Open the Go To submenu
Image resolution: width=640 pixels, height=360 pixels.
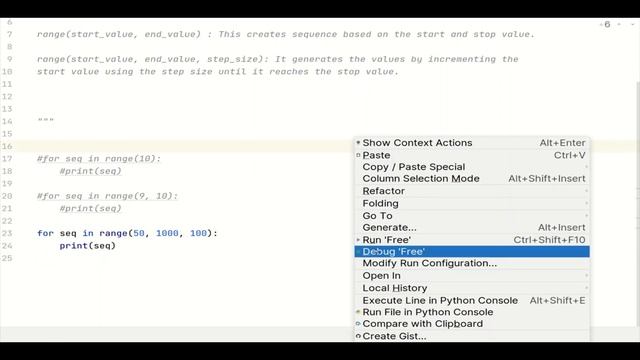tap(472, 216)
